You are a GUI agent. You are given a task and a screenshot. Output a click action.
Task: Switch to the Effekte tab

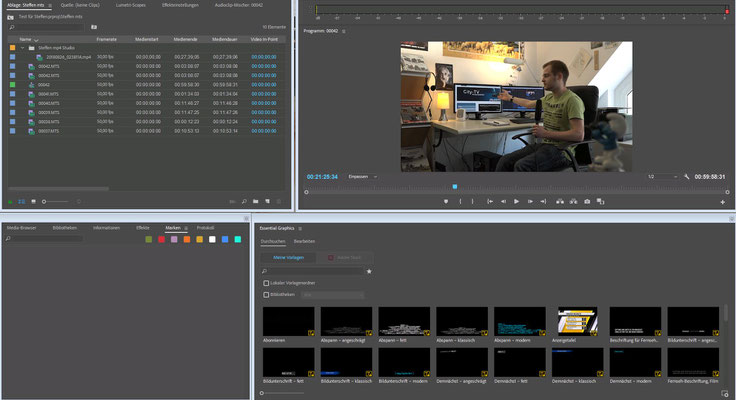143,228
